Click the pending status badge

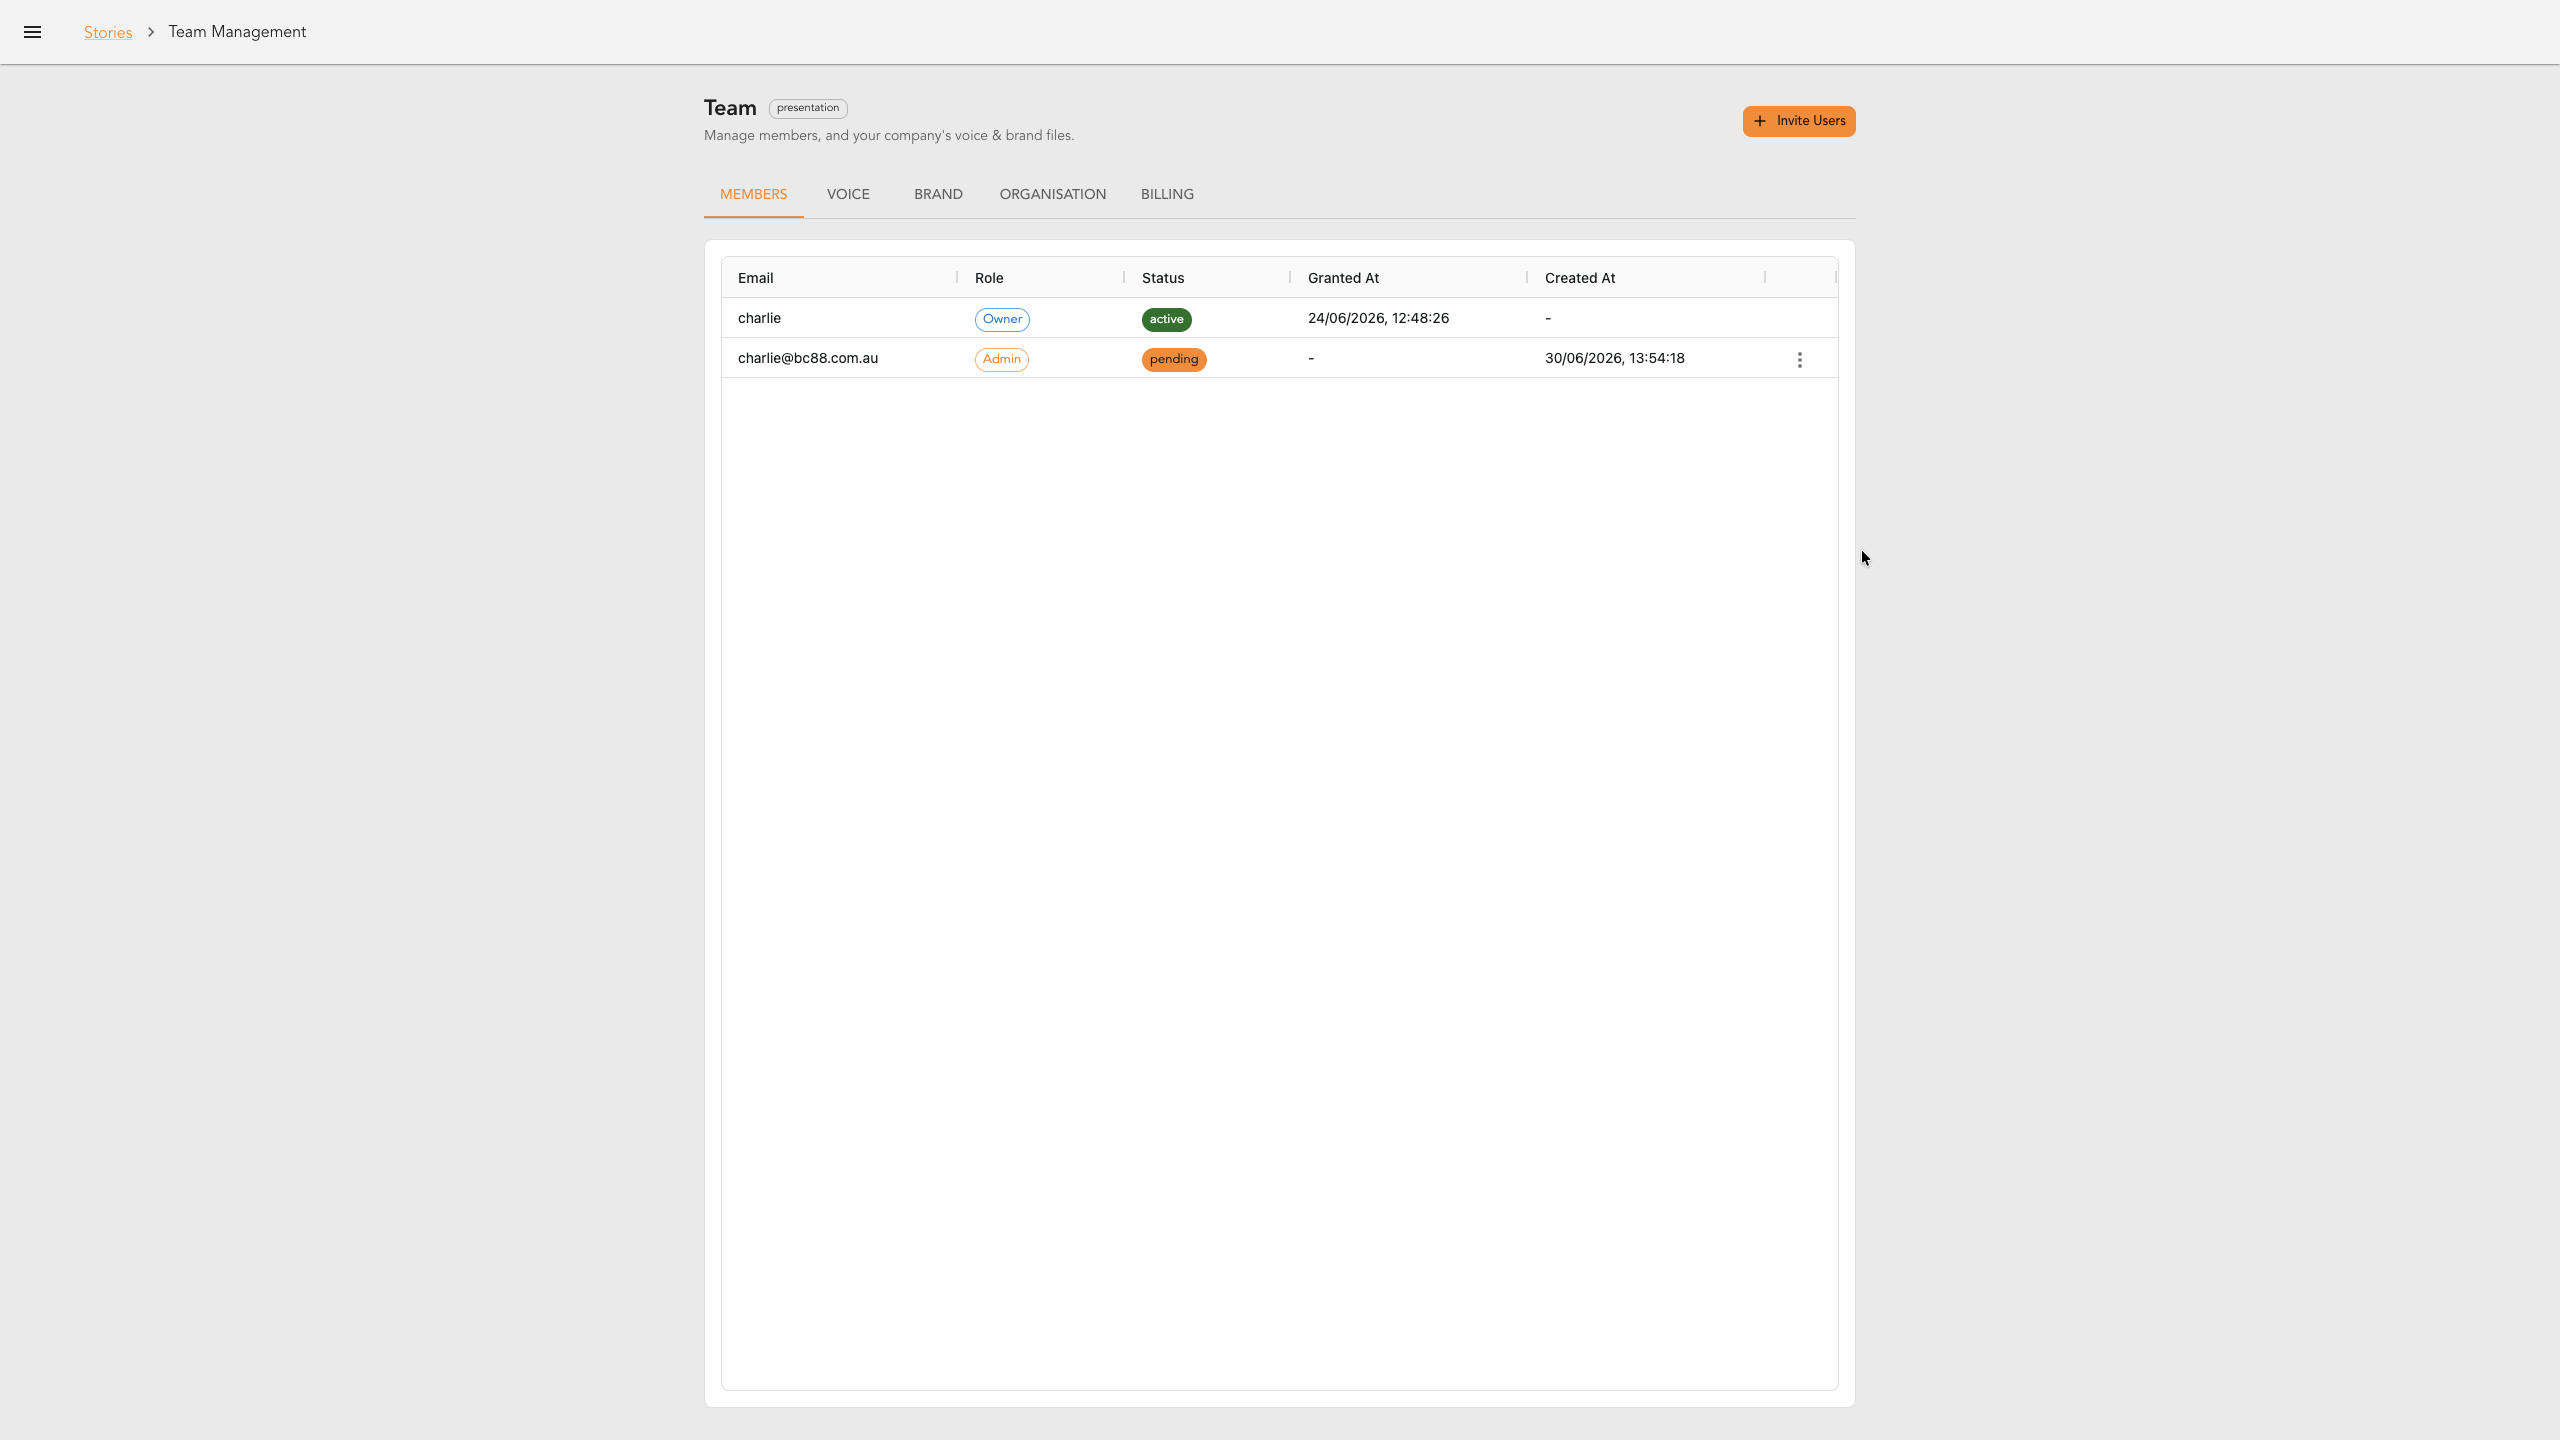pyautogui.click(x=1174, y=359)
